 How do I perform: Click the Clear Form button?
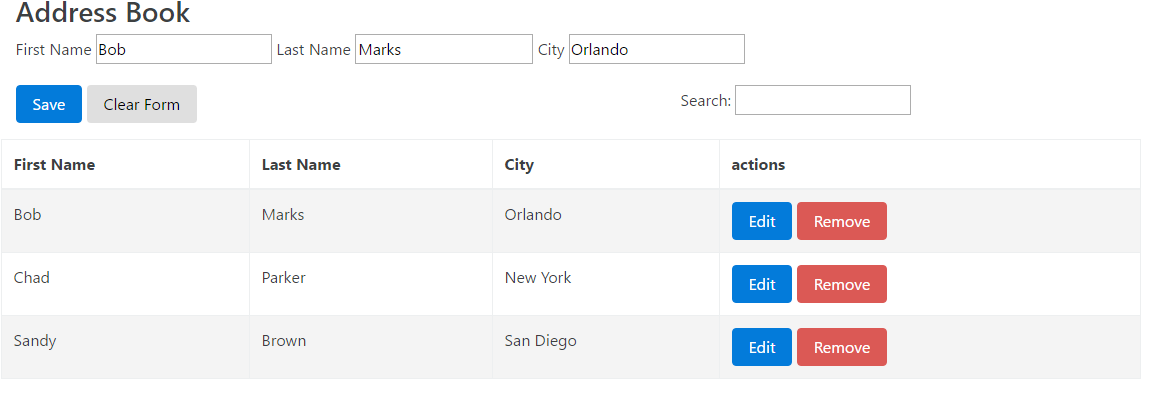pyautogui.click(x=142, y=104)
